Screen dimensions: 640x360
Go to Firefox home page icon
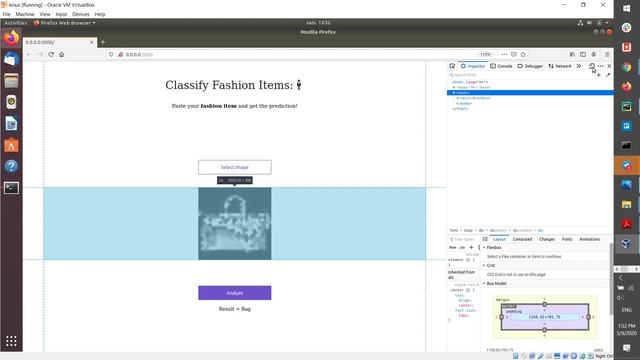point(62,54)
